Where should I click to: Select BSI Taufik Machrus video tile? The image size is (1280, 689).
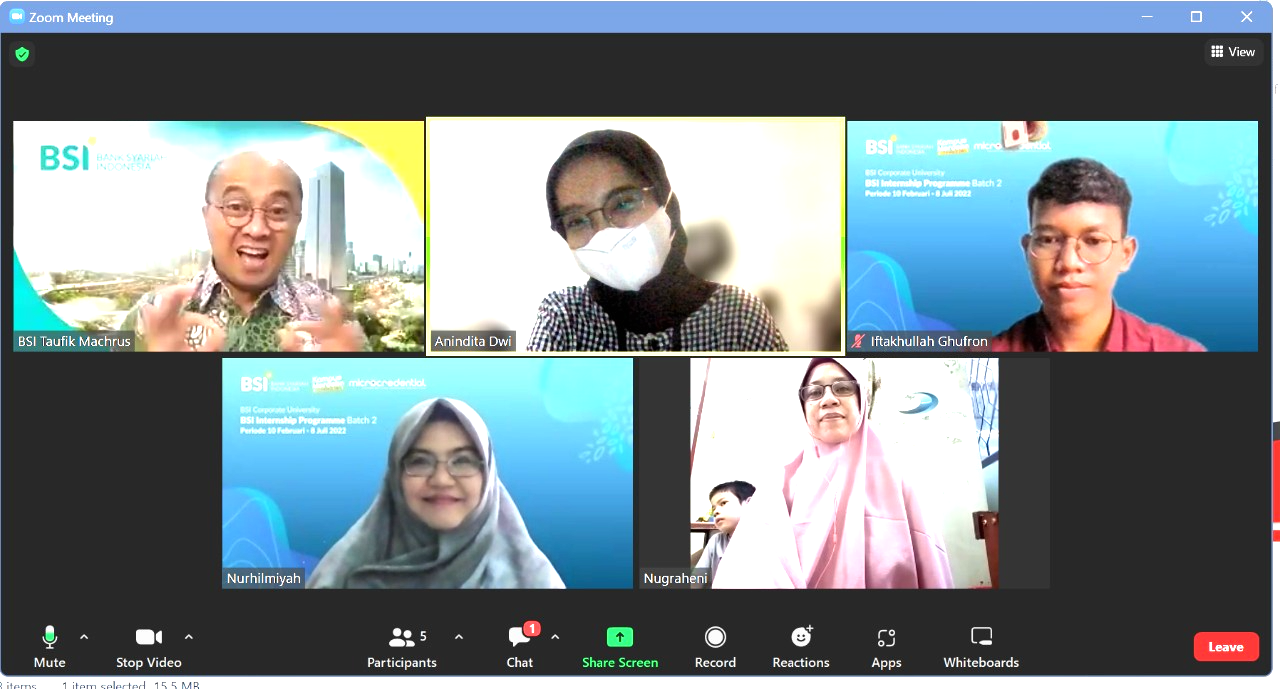tap(218, 236)
